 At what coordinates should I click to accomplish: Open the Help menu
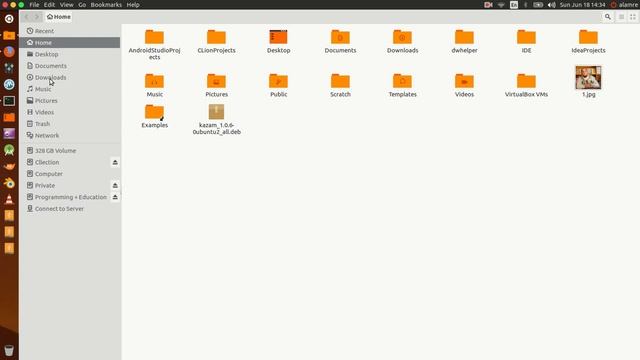[133, 4]
